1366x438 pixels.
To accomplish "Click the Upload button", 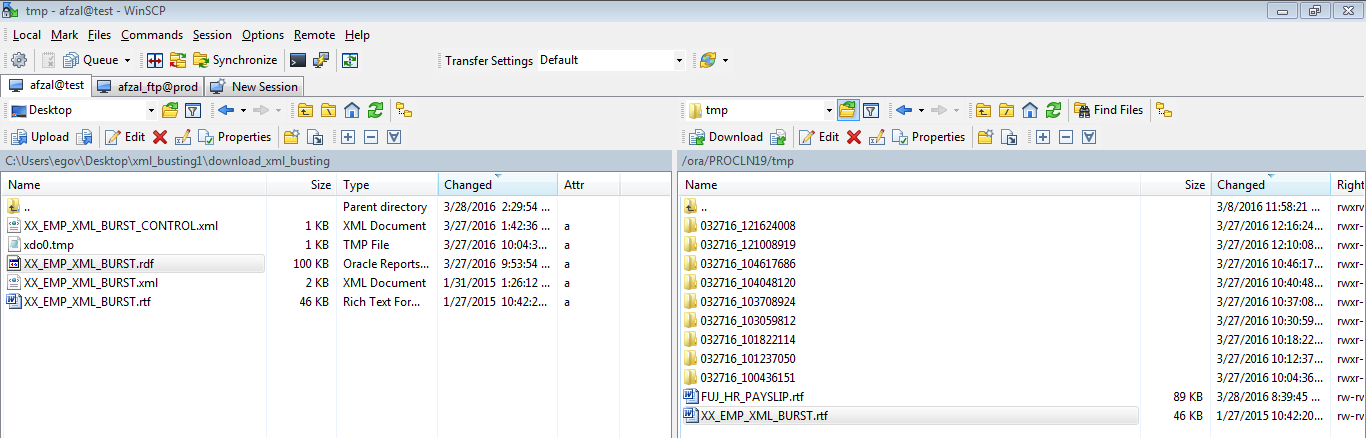I will click(x=41, y=137).
